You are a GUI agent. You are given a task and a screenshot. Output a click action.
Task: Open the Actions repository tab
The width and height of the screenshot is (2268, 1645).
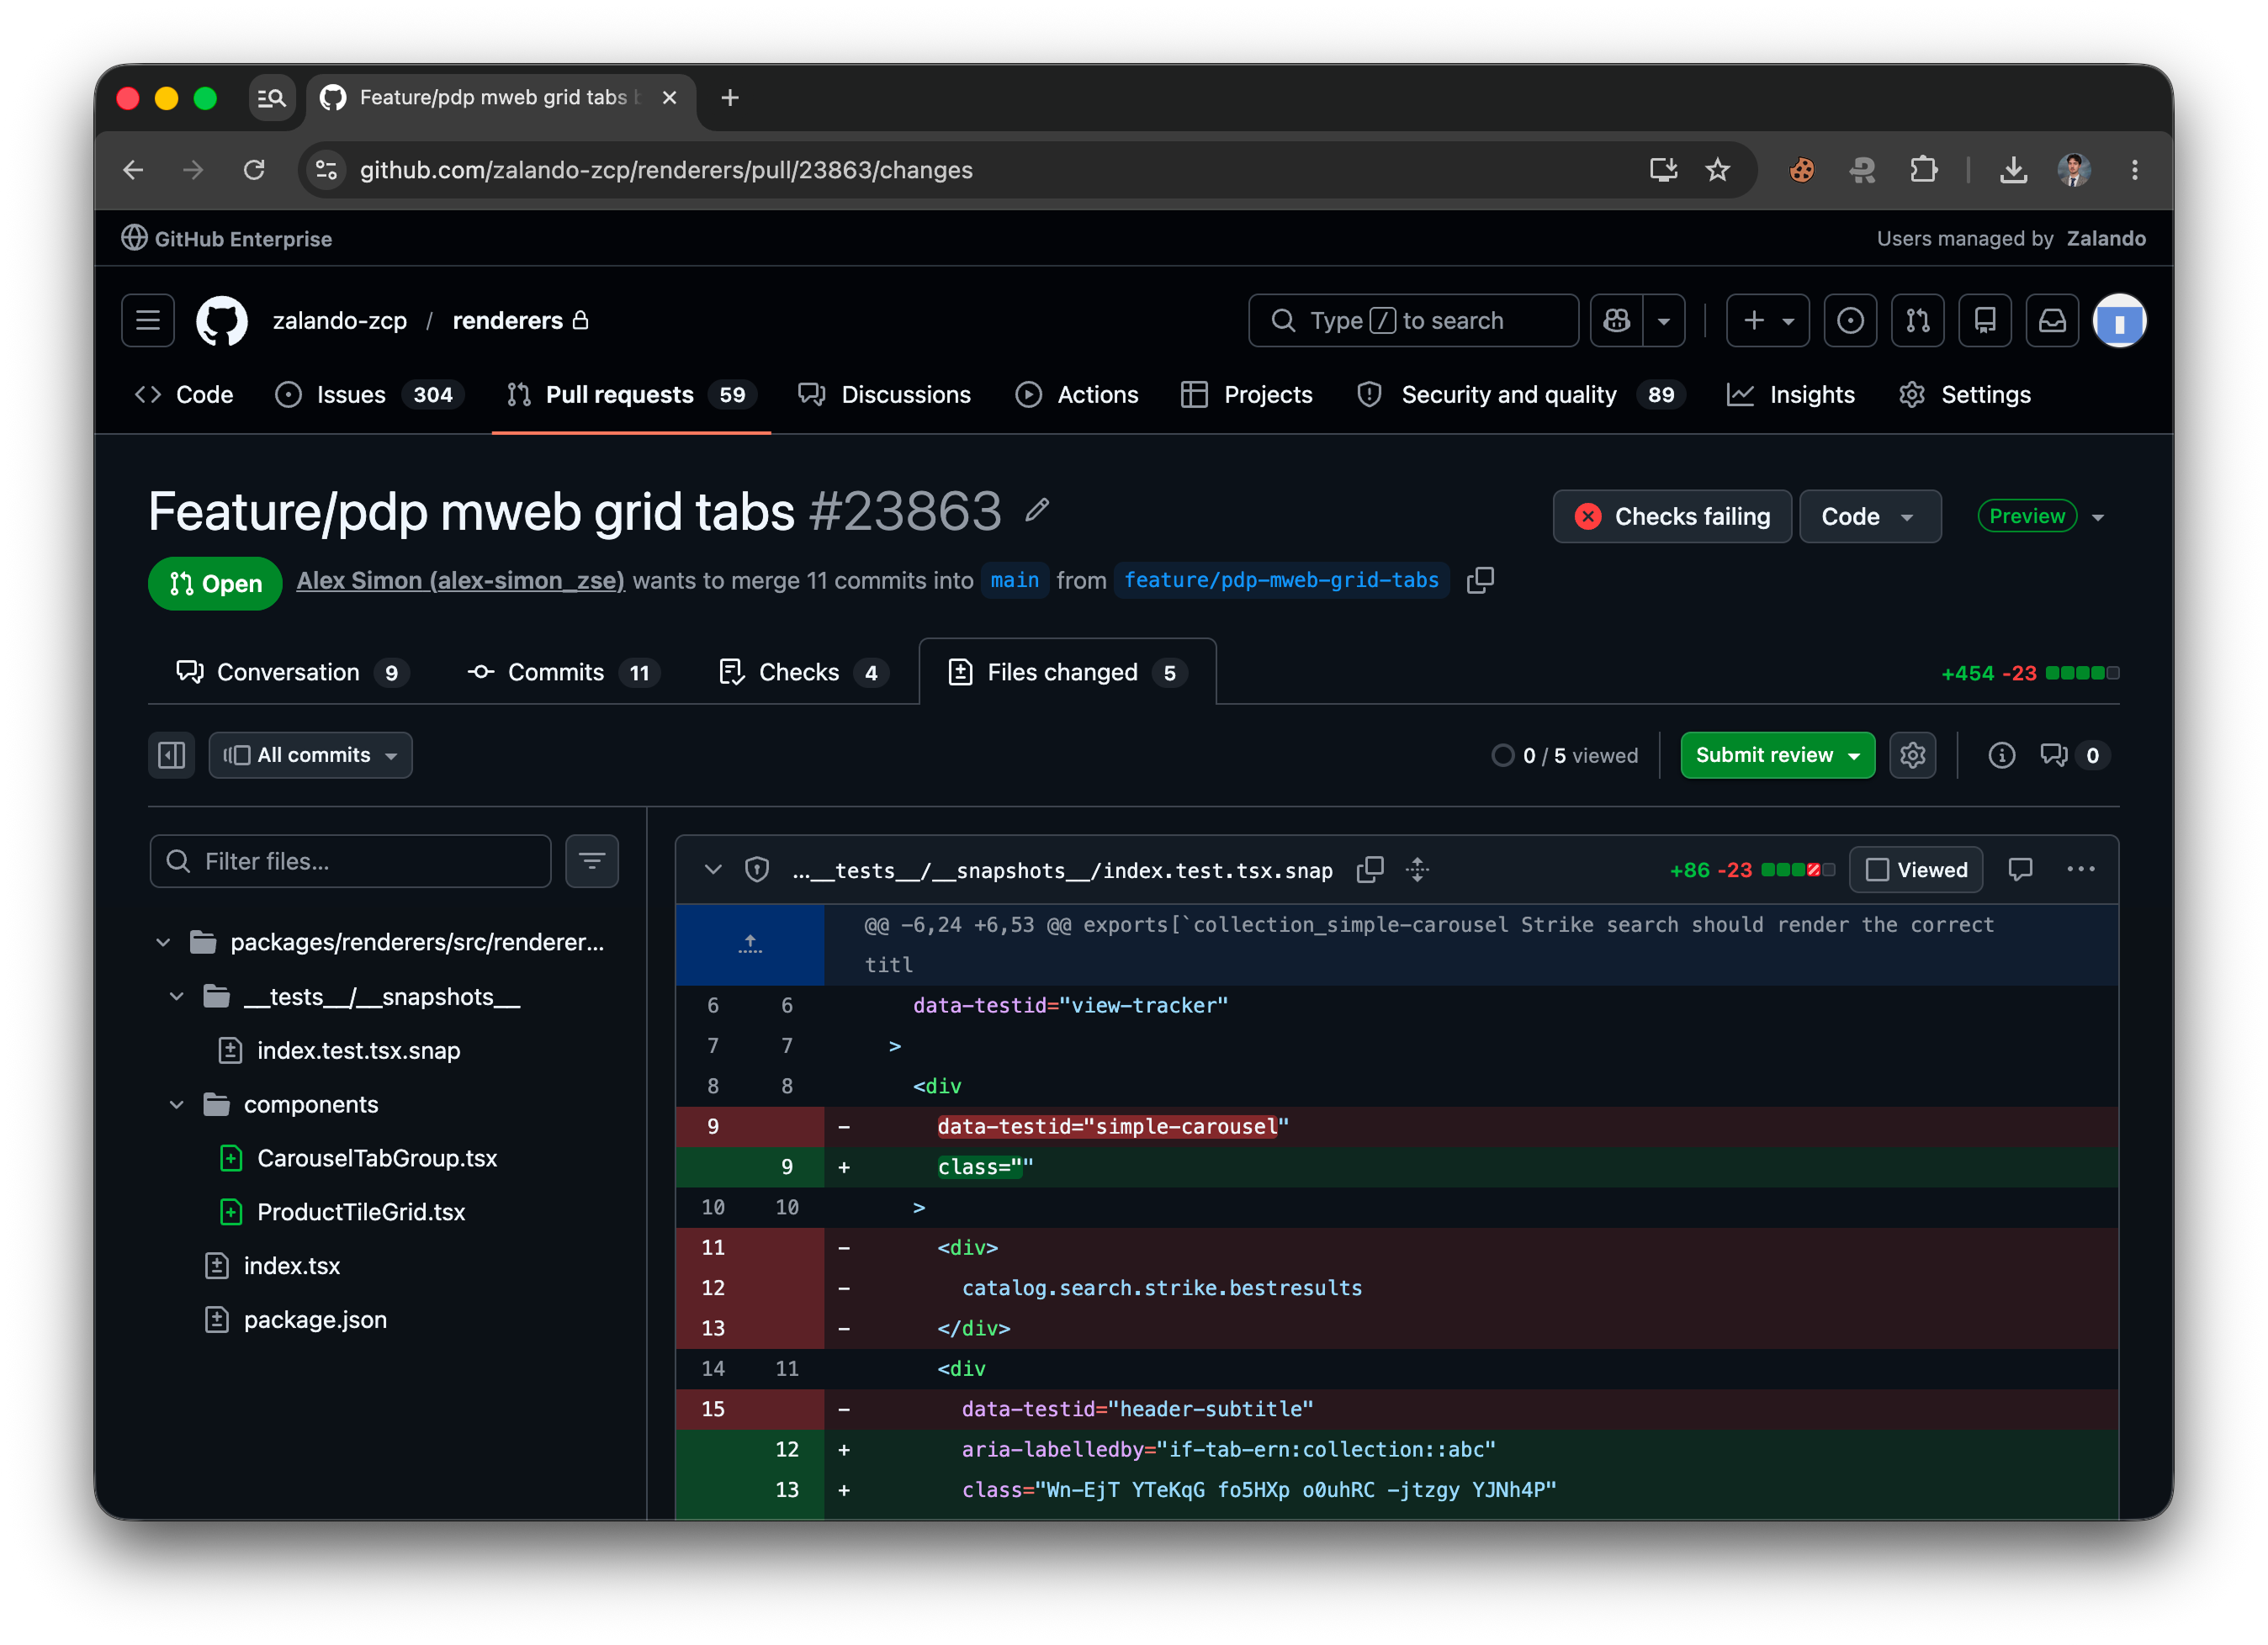point(1077,395)
